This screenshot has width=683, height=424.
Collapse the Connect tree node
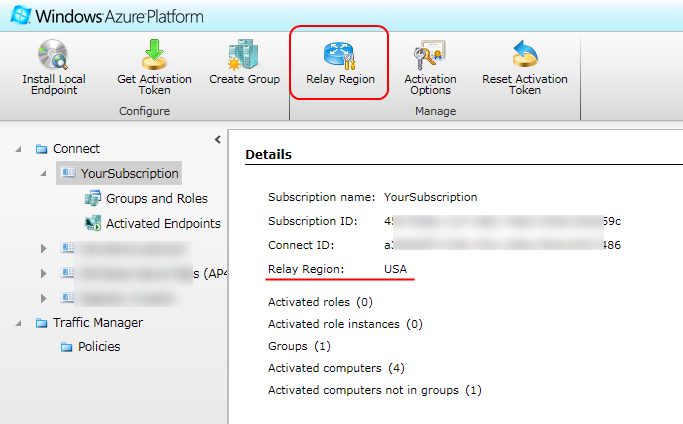coord(19,149)
